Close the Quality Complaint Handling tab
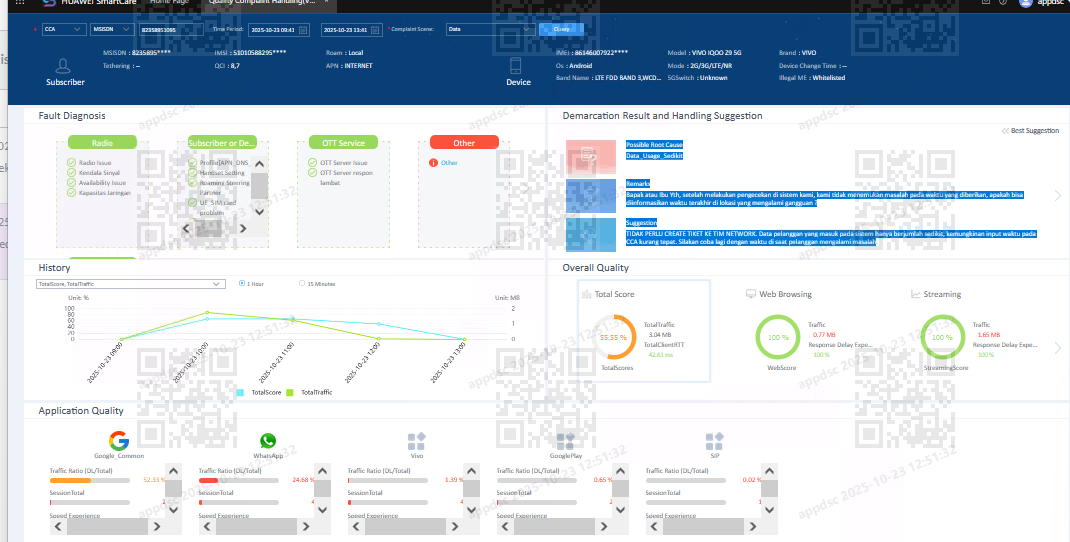The width and height of the screenshot is (1070, 542). click(326, 3)
